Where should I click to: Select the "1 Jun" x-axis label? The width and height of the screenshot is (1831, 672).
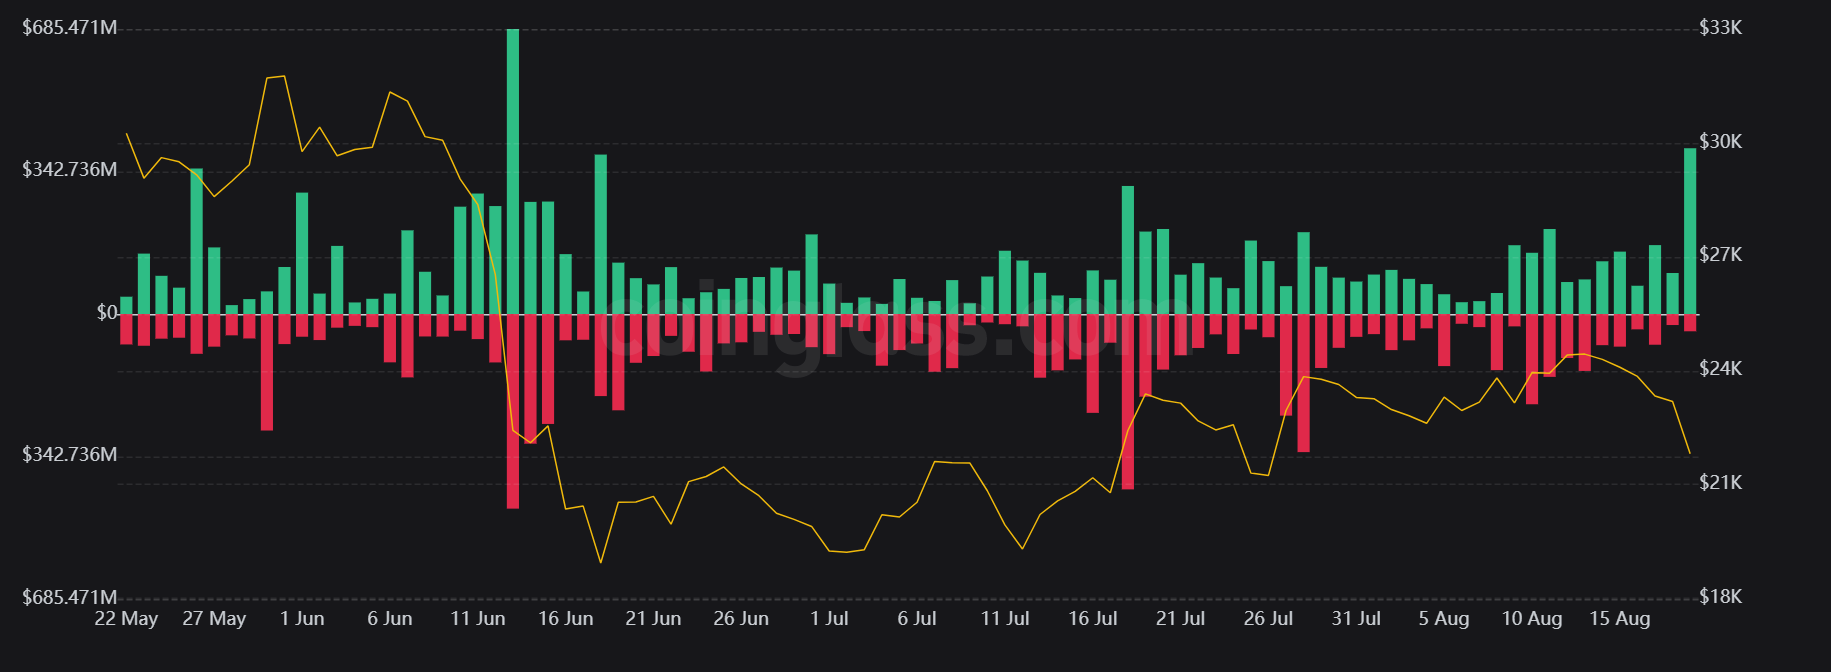302,619
